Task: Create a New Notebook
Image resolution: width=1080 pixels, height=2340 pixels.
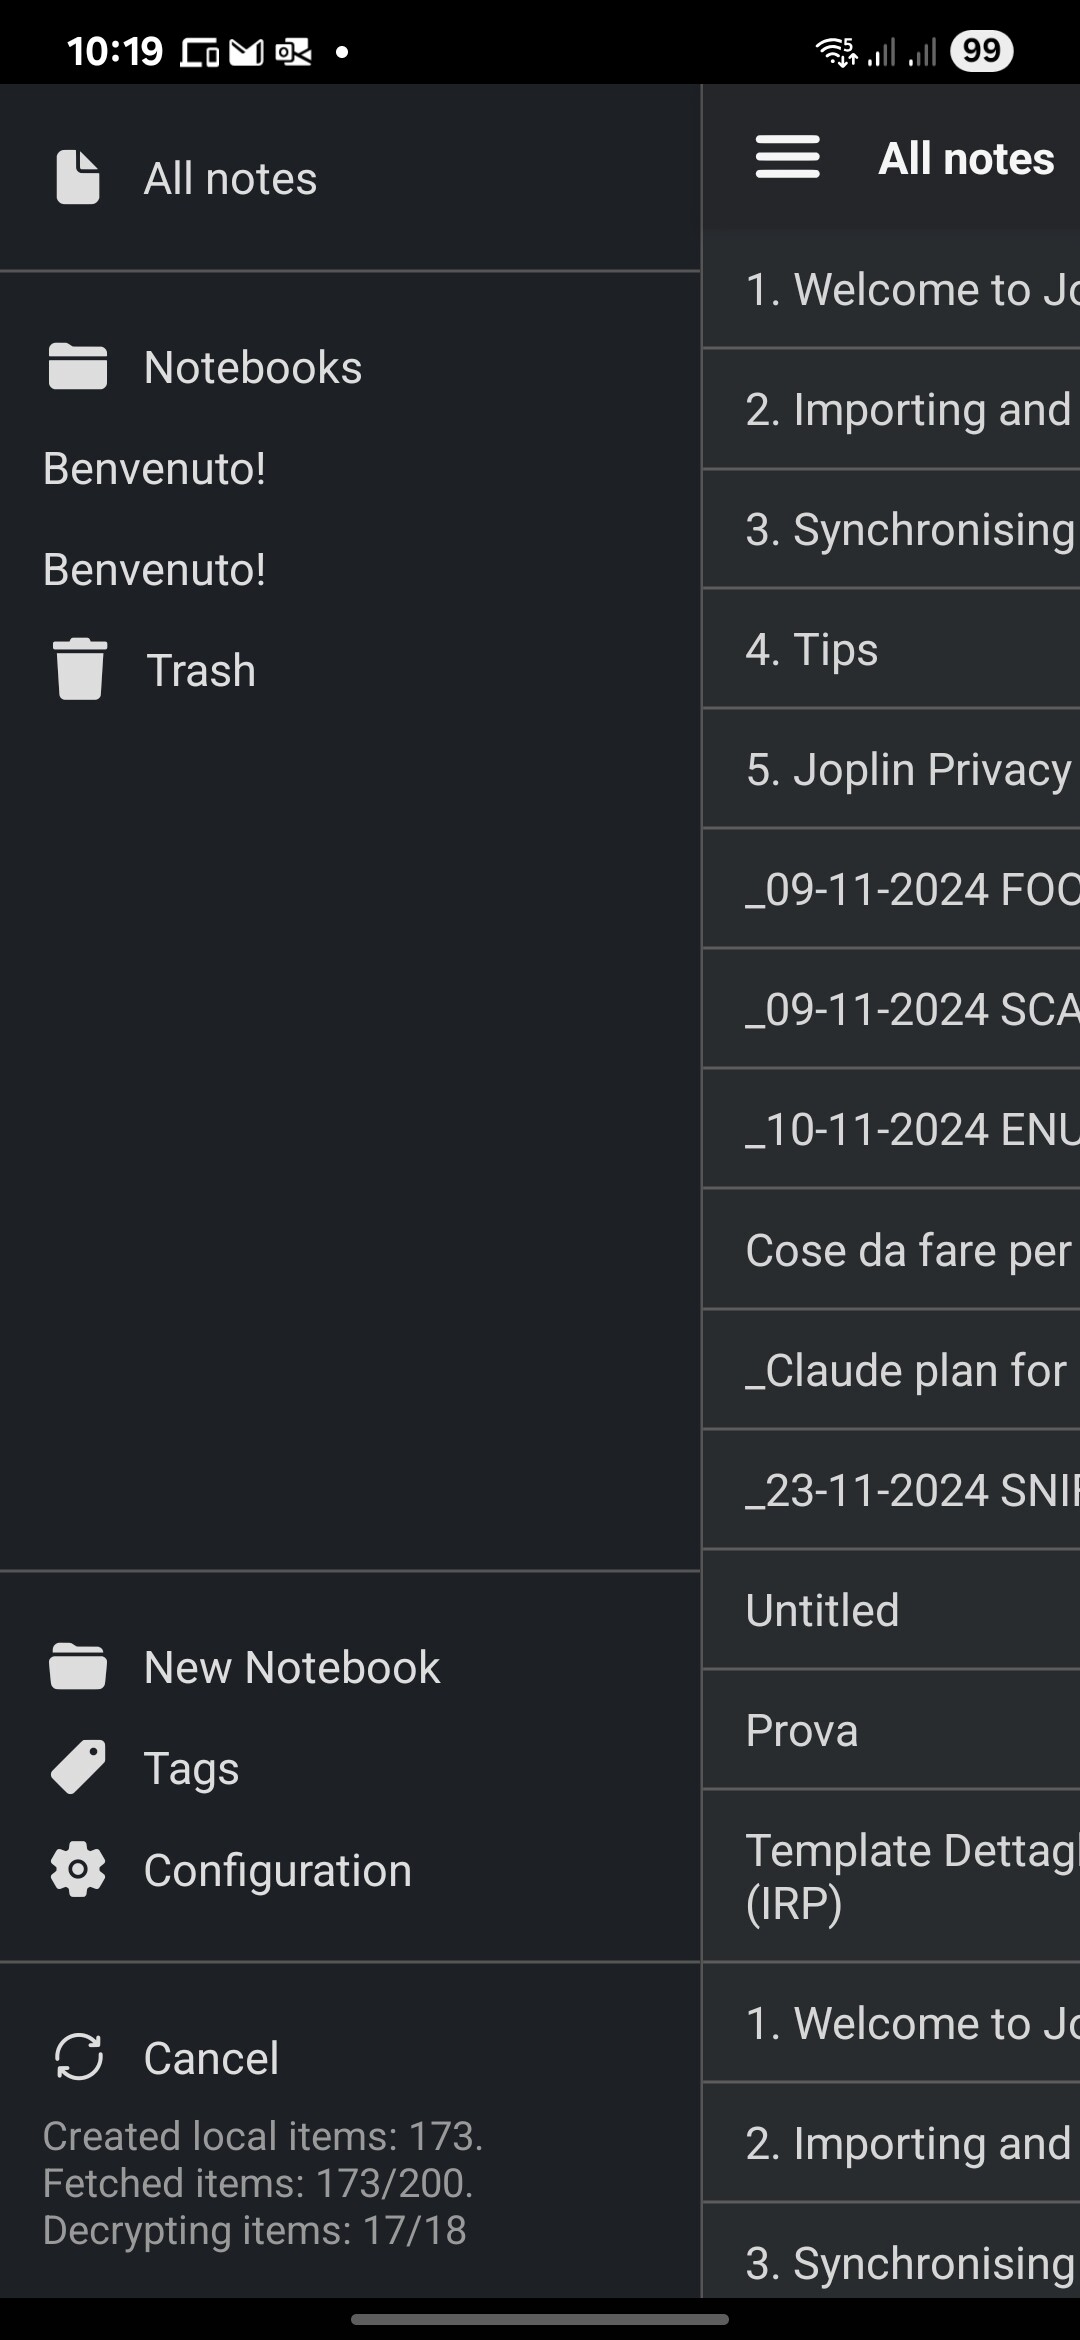Action: (350, 1667)
